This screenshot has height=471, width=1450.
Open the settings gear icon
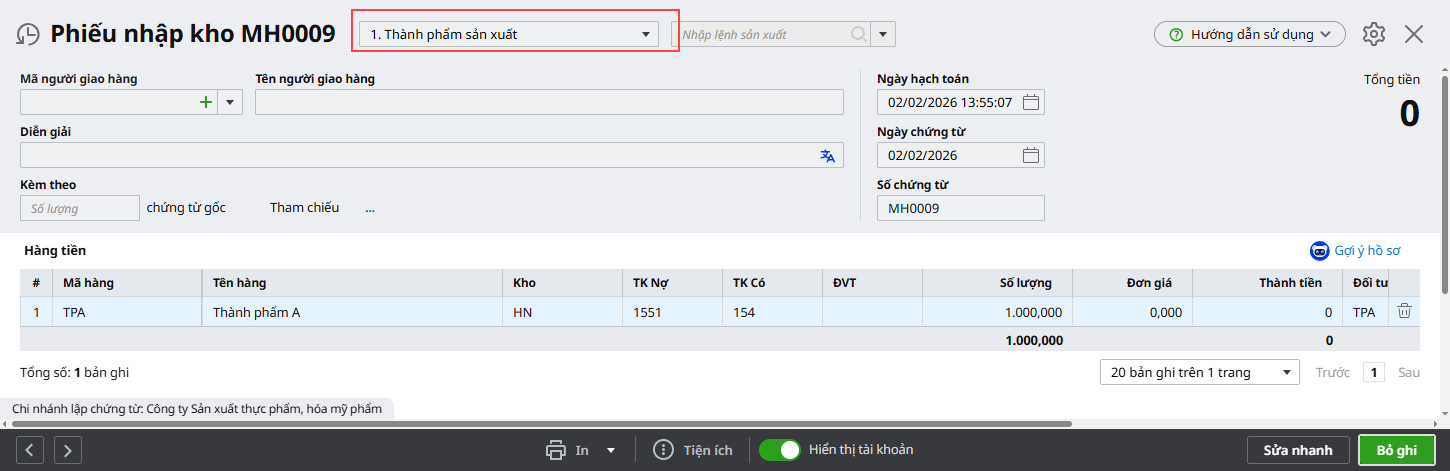point(1374,34)
